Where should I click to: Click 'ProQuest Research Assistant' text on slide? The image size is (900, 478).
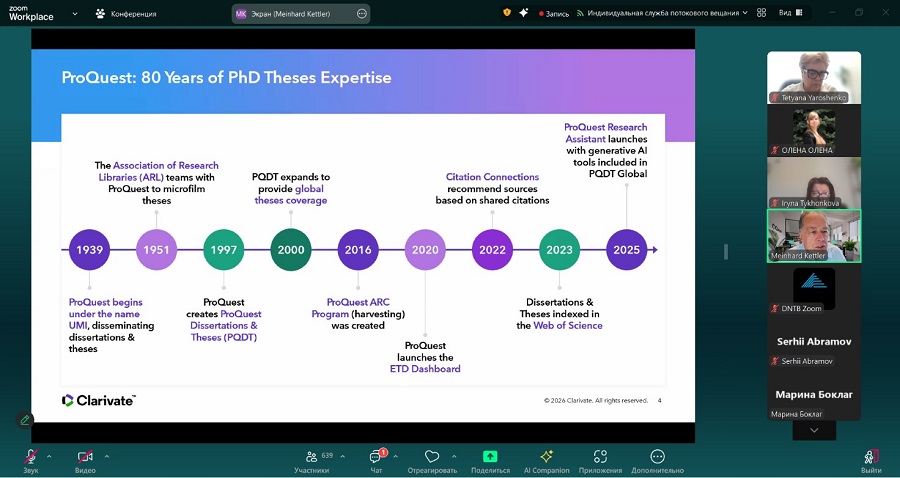pos(606,133)
